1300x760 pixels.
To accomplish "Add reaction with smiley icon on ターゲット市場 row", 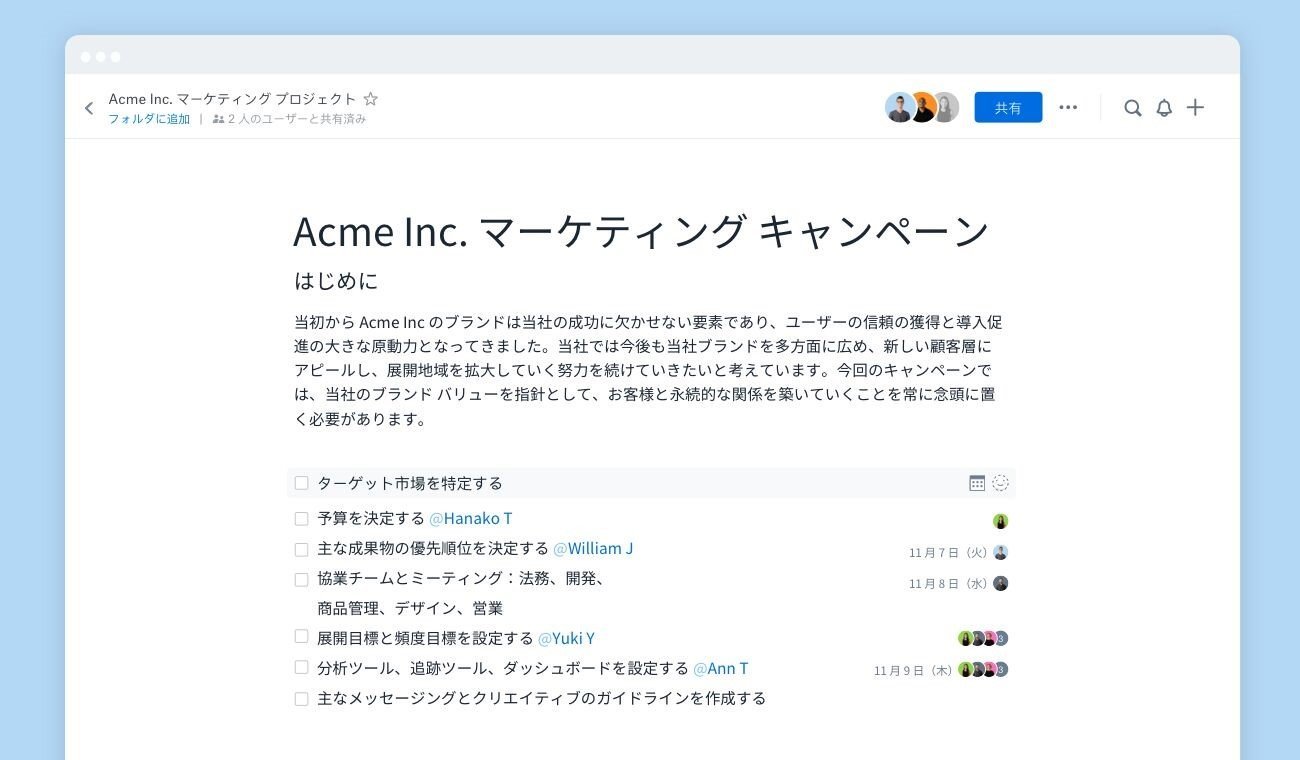I will coord(1000,483).
